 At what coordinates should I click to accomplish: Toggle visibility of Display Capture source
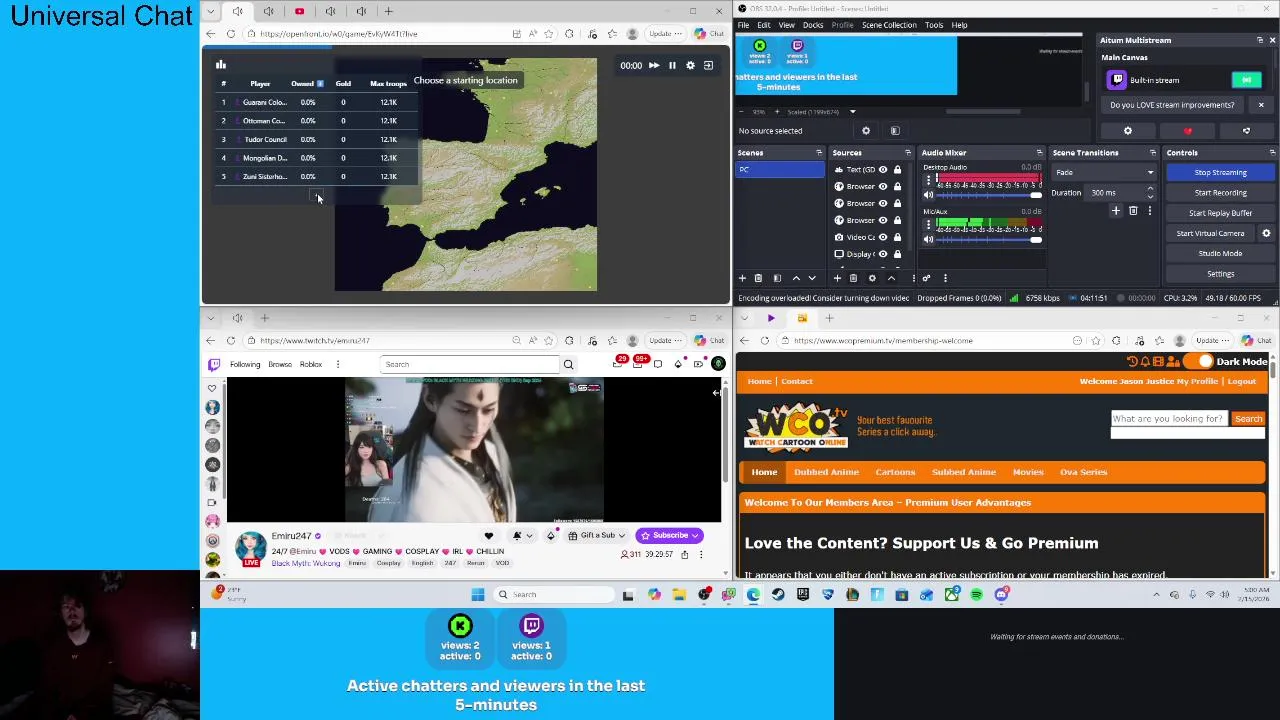(883, 254)
